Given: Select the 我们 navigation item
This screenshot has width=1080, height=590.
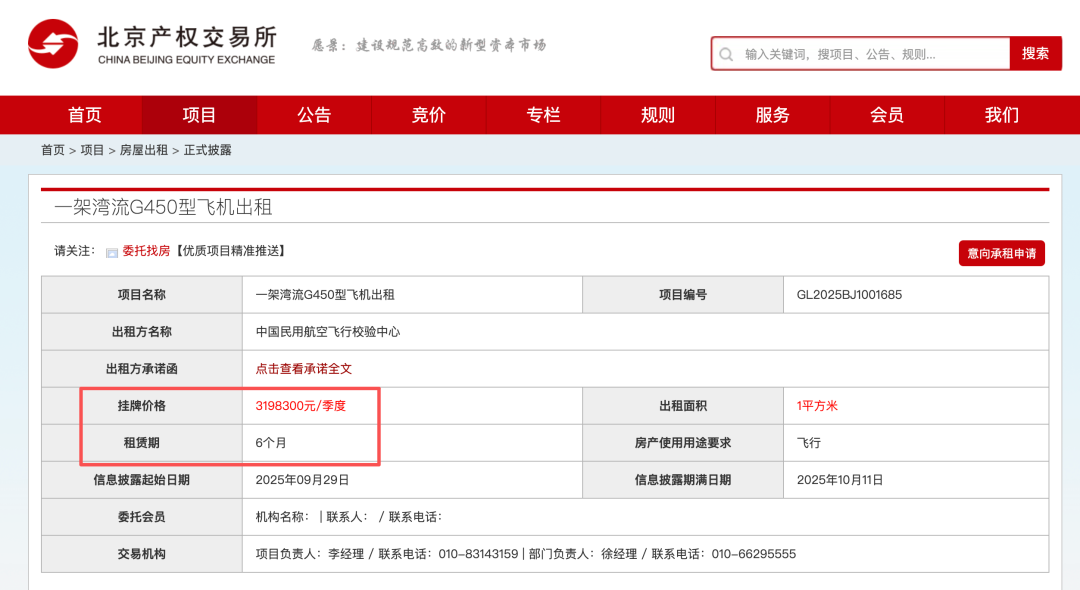Looking at the screenshot, I should tap(1001, 115).
